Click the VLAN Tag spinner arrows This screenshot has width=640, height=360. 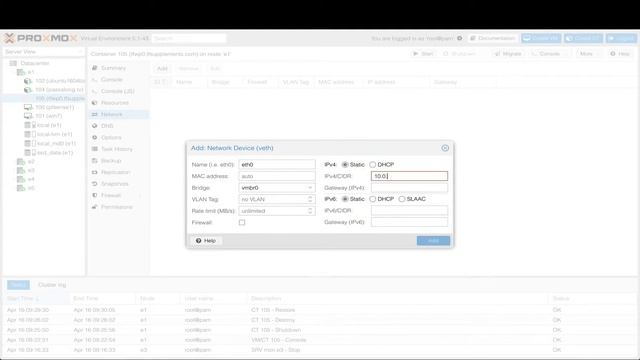310,199
